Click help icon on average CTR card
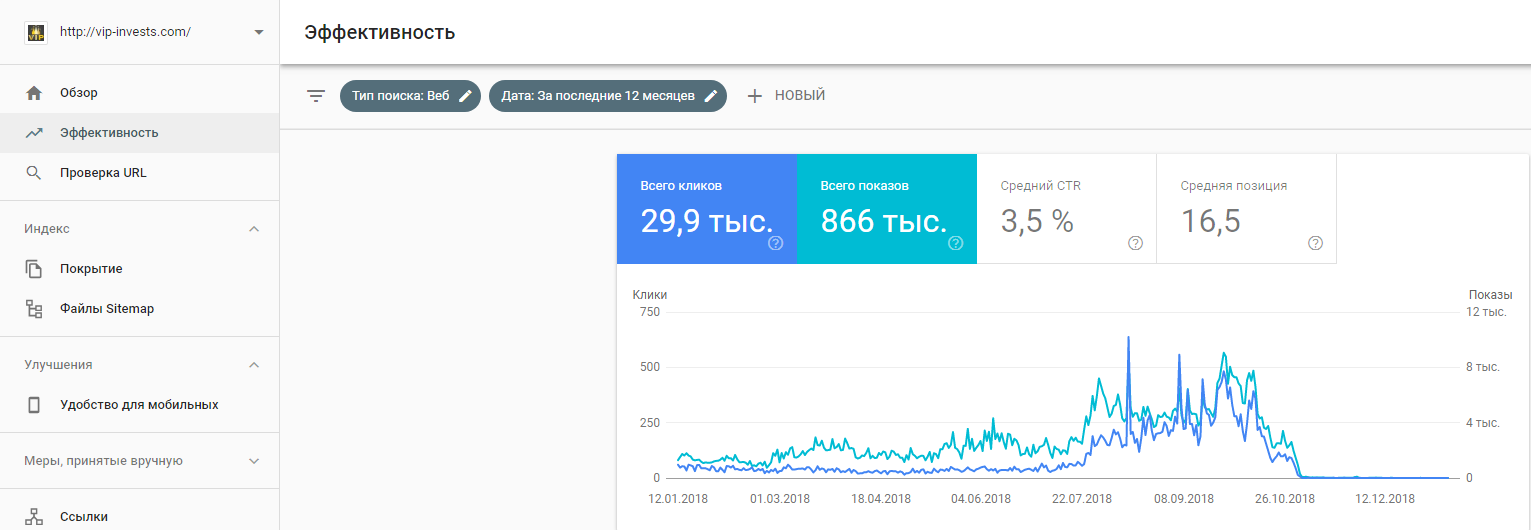 pos(1135,243)
